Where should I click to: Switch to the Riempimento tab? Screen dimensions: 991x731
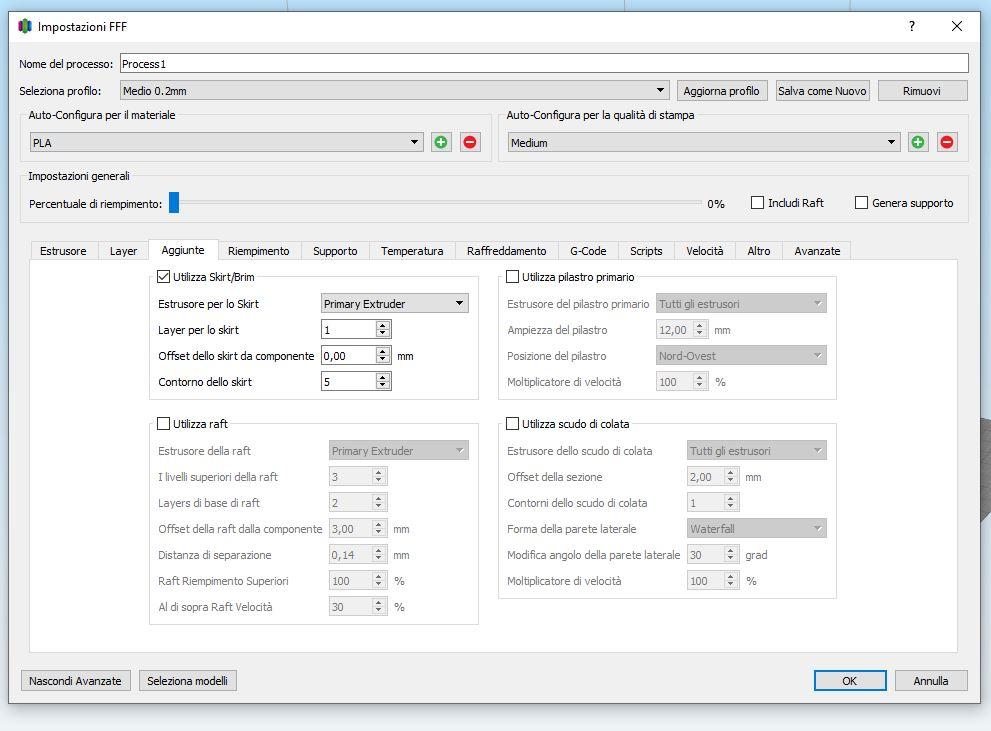pos(258,251)
